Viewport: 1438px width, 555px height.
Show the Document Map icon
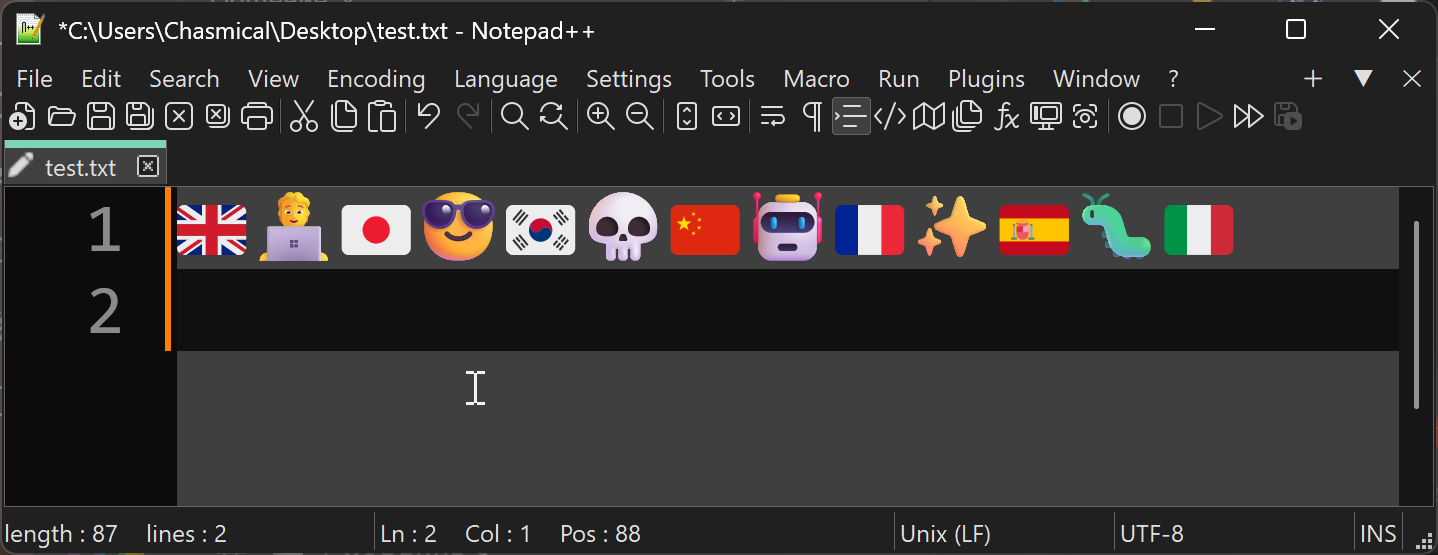(929, 117)
